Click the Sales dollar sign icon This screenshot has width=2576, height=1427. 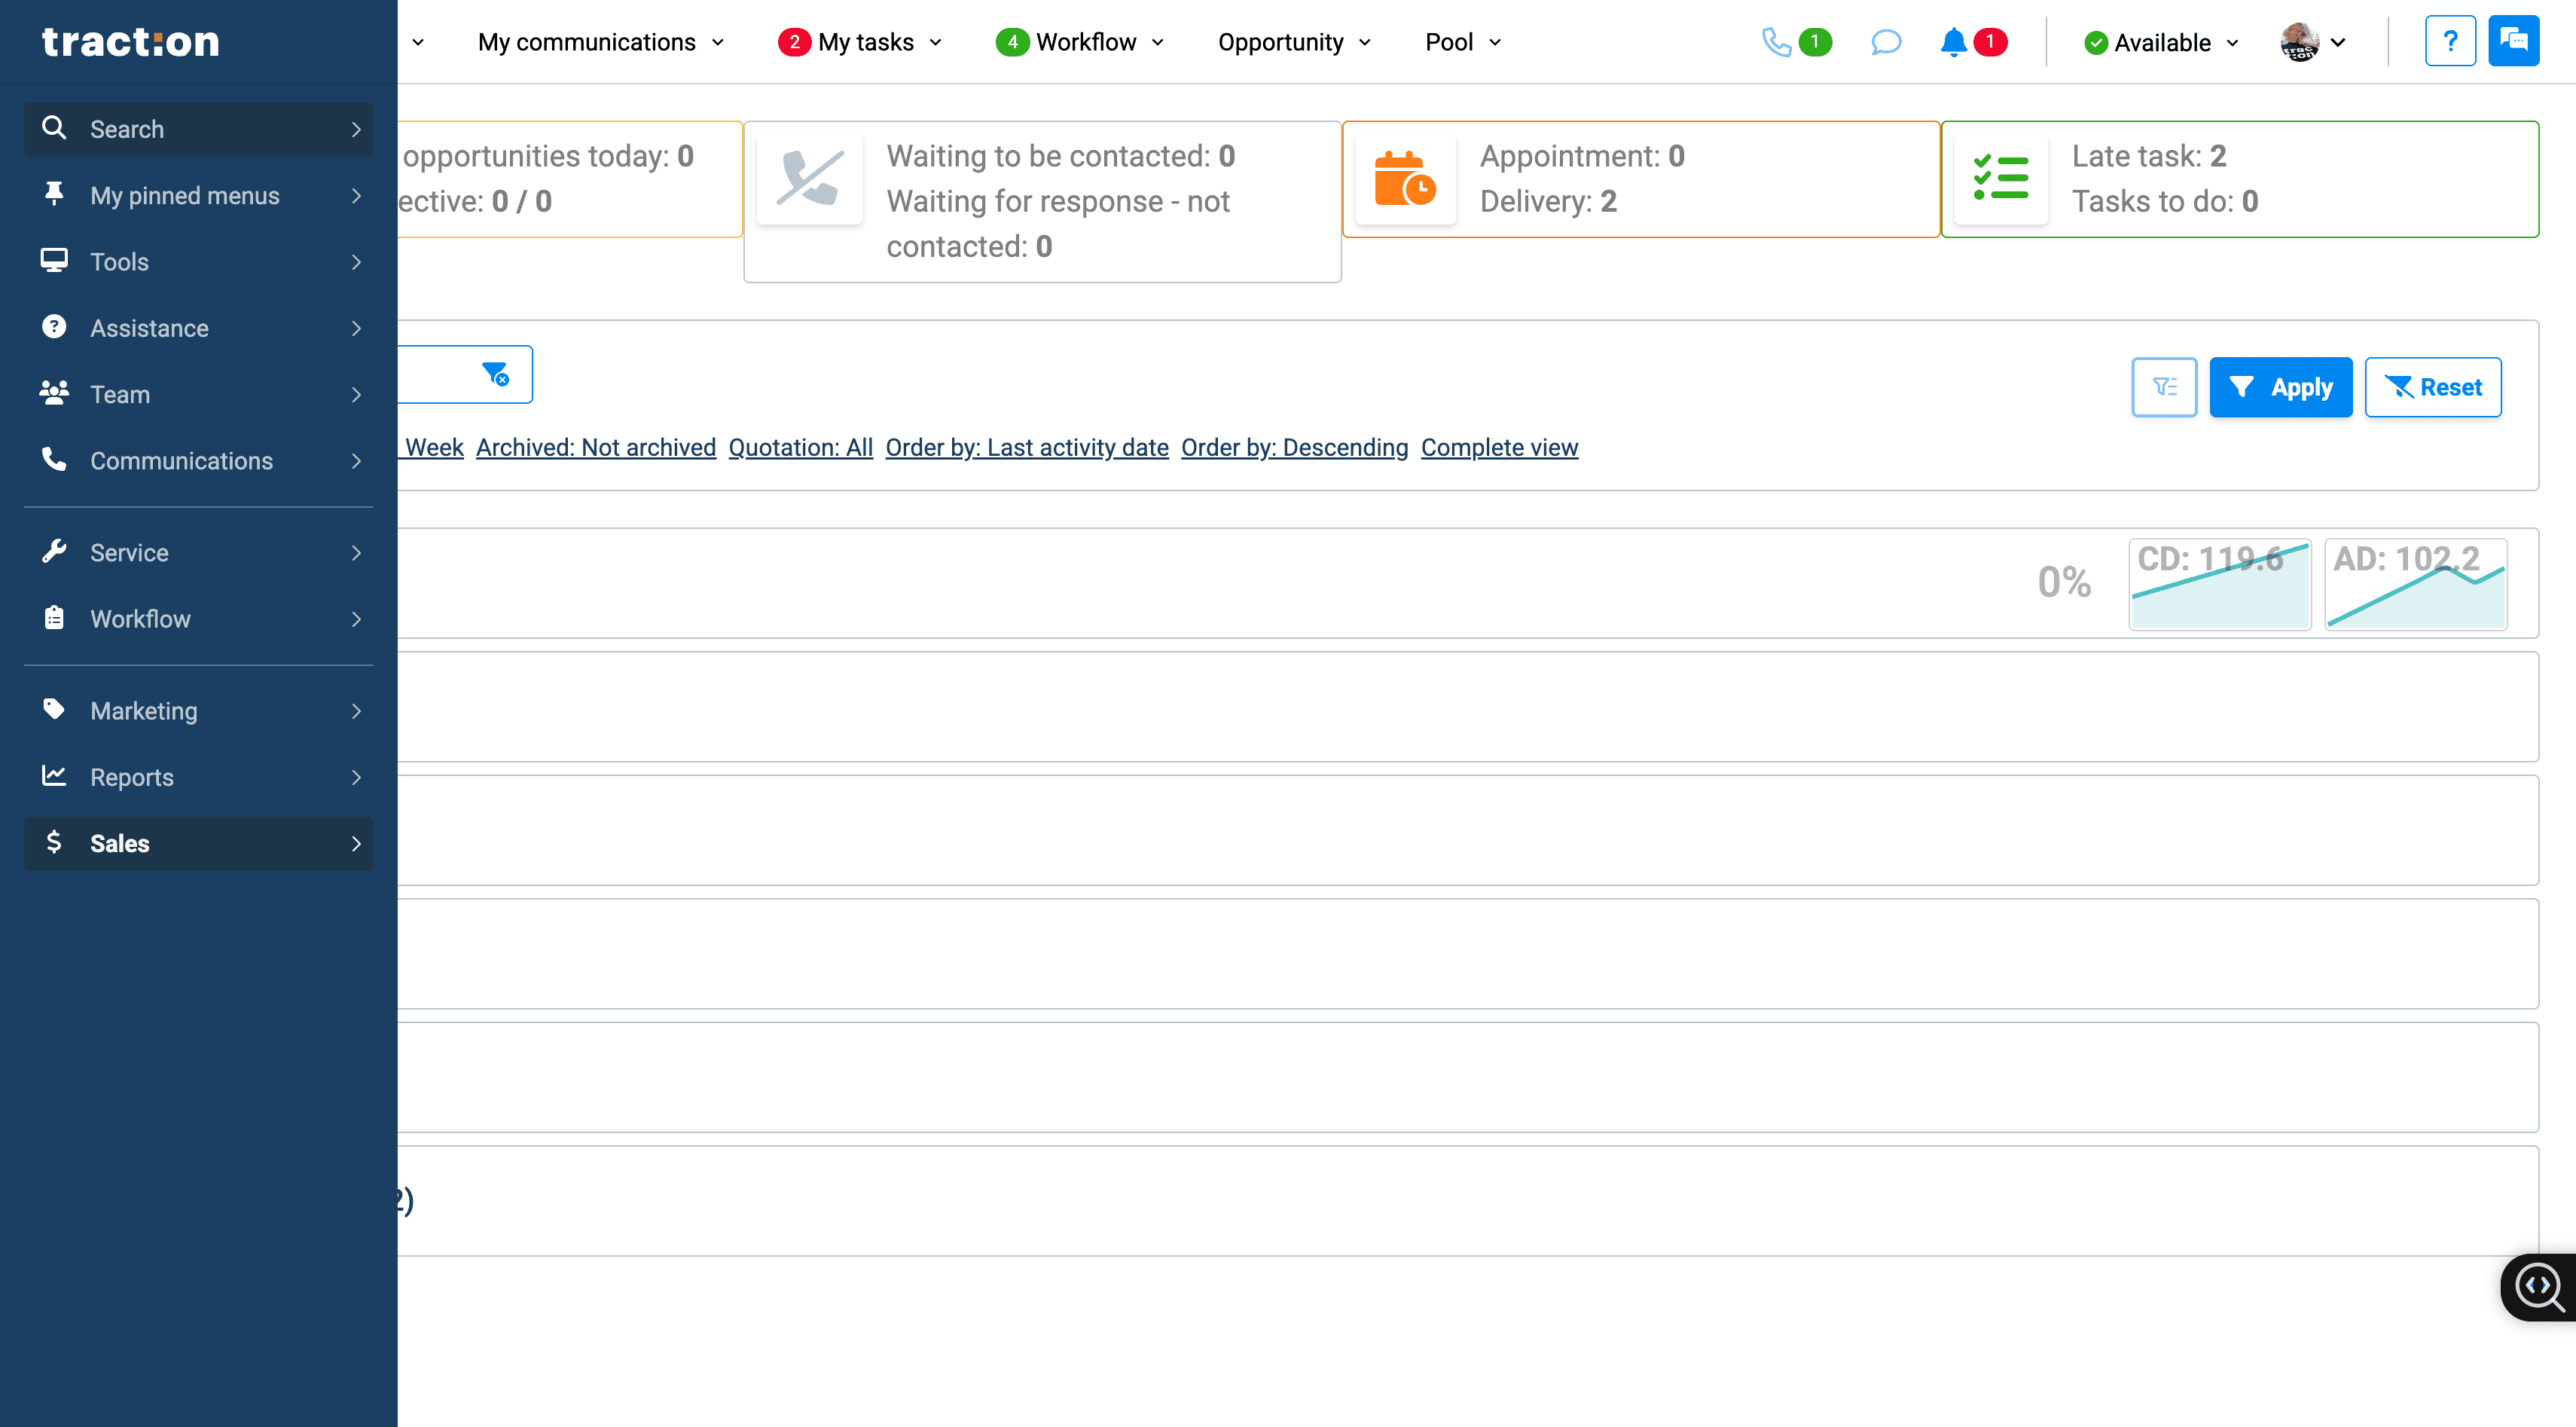pos(54,842)
